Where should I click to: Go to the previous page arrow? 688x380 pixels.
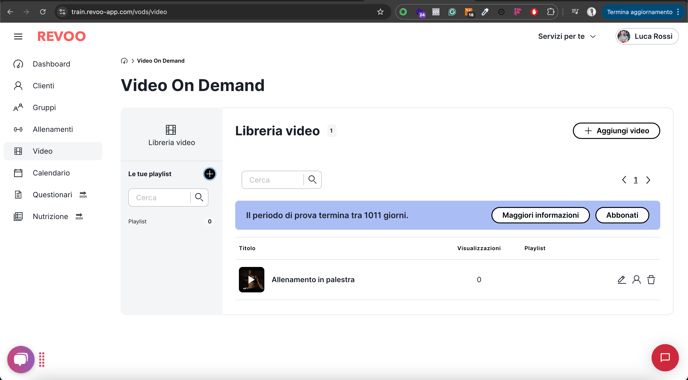[624, 180]
